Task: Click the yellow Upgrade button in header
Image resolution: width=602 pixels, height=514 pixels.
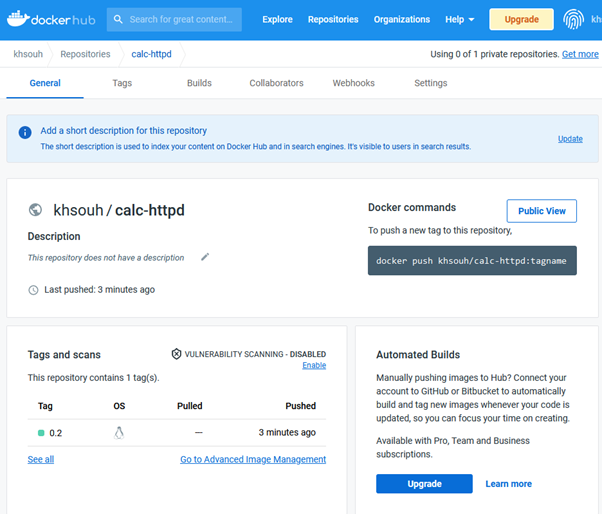Action: 521,19
